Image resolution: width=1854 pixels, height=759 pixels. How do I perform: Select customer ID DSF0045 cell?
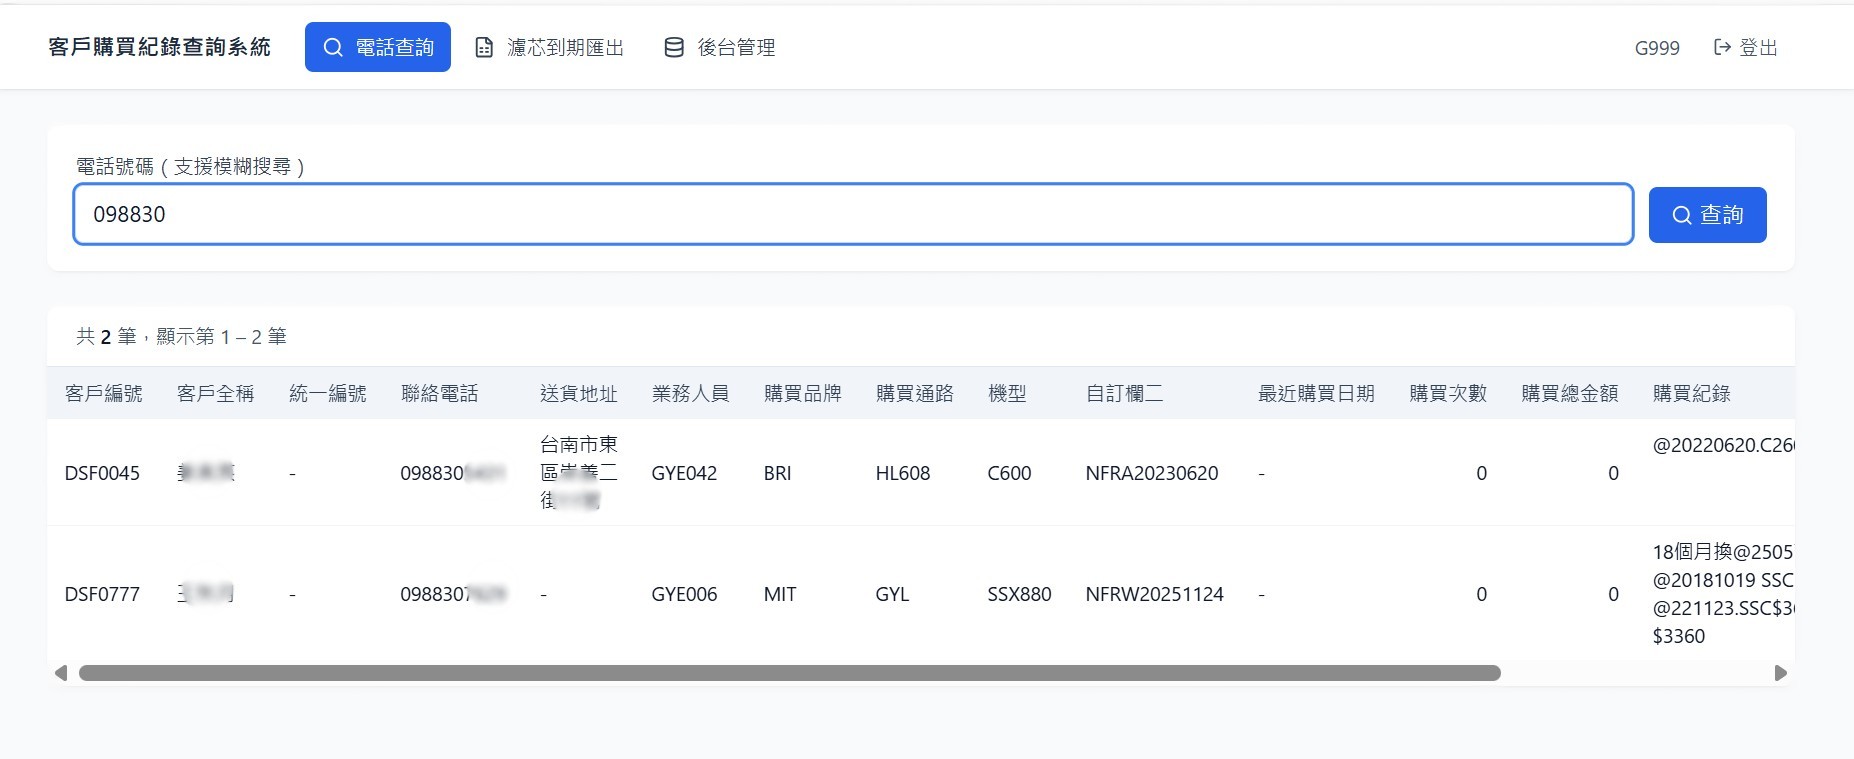[x=102, y=473]
